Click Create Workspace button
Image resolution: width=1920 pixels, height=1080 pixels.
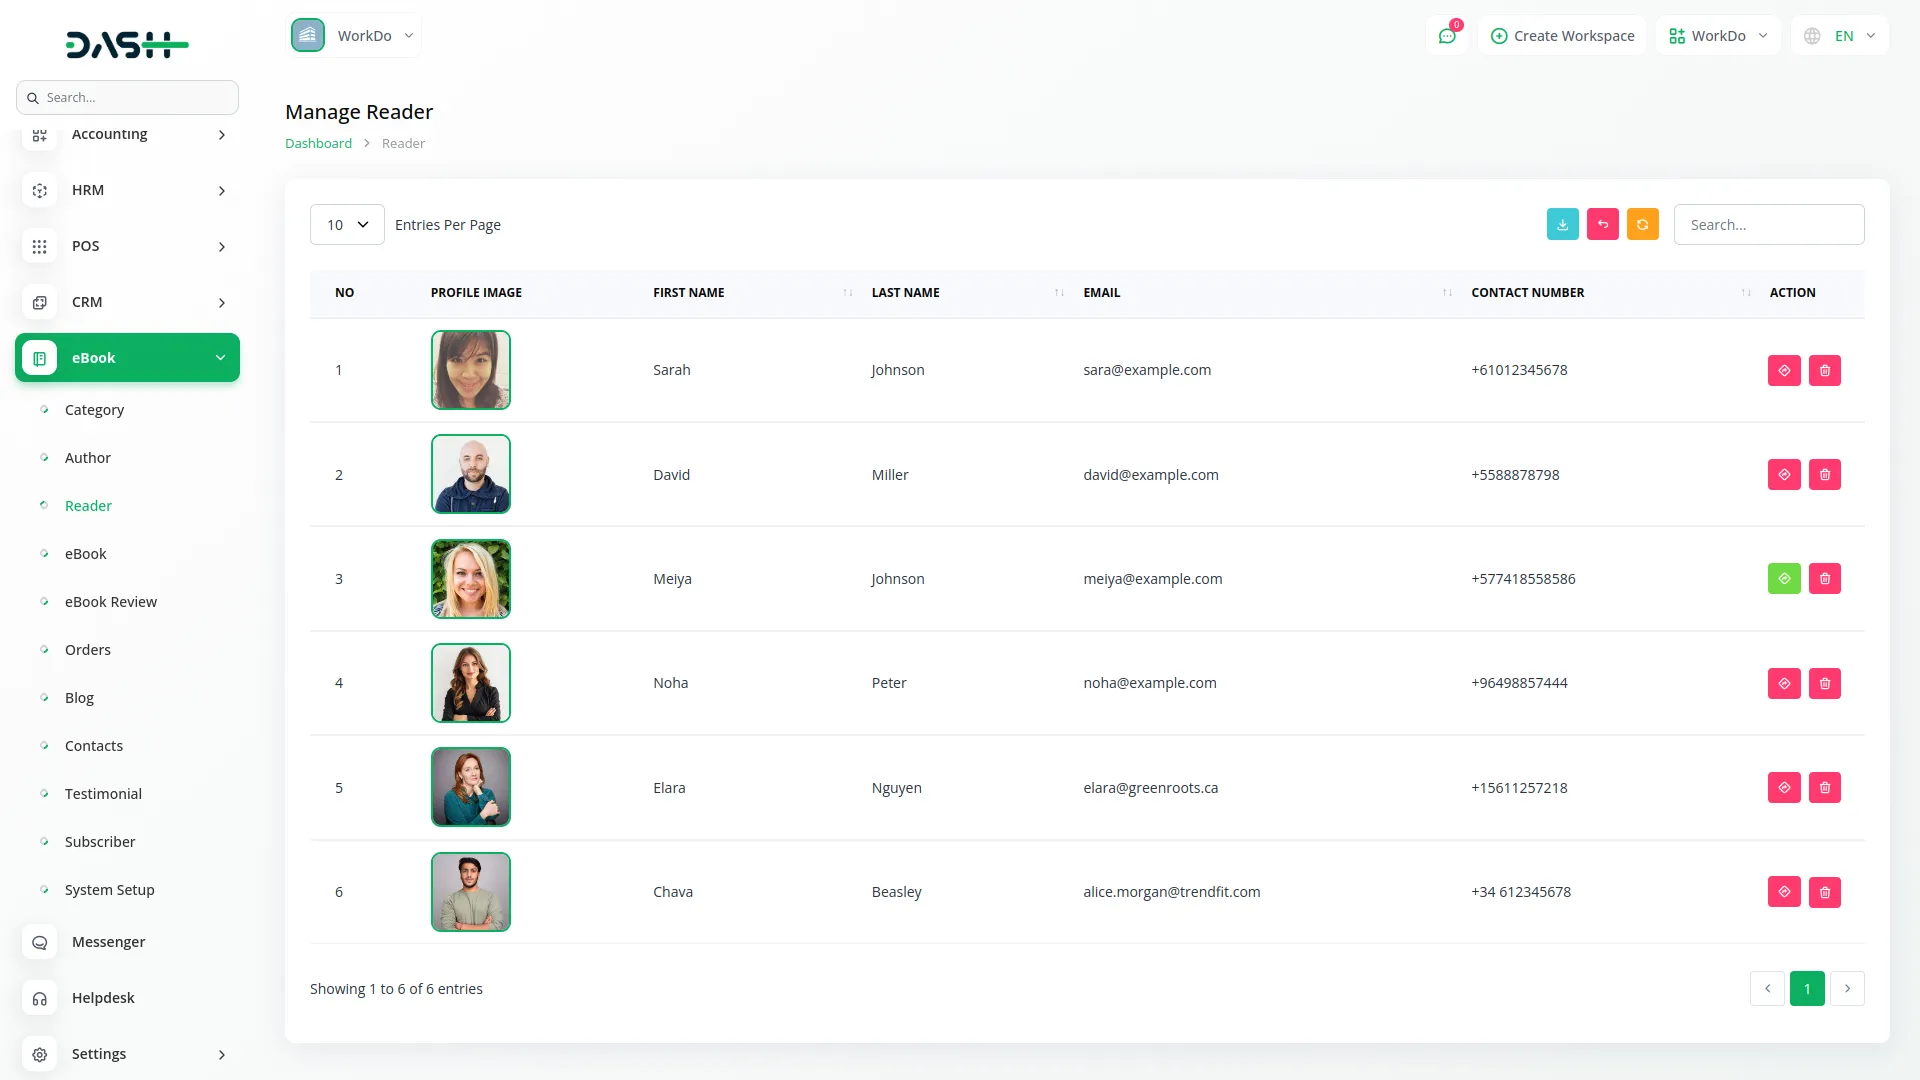pyautogui.click(x=1562, y=36)
